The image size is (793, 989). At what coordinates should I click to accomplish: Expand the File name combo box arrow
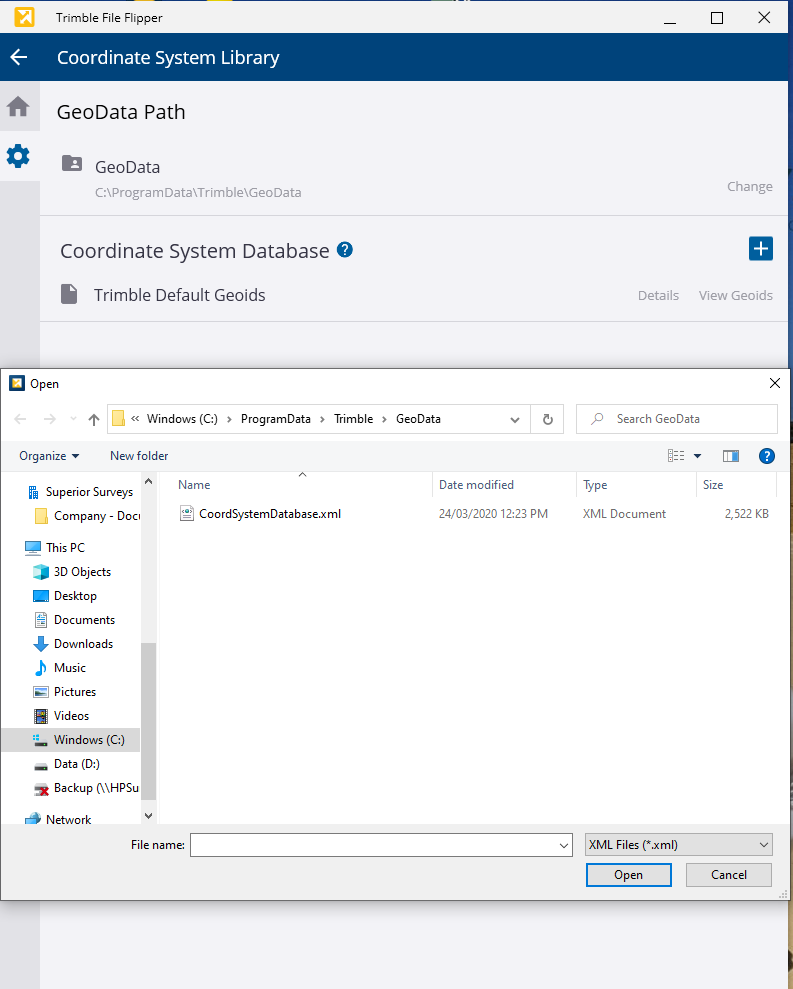(562, 844)
